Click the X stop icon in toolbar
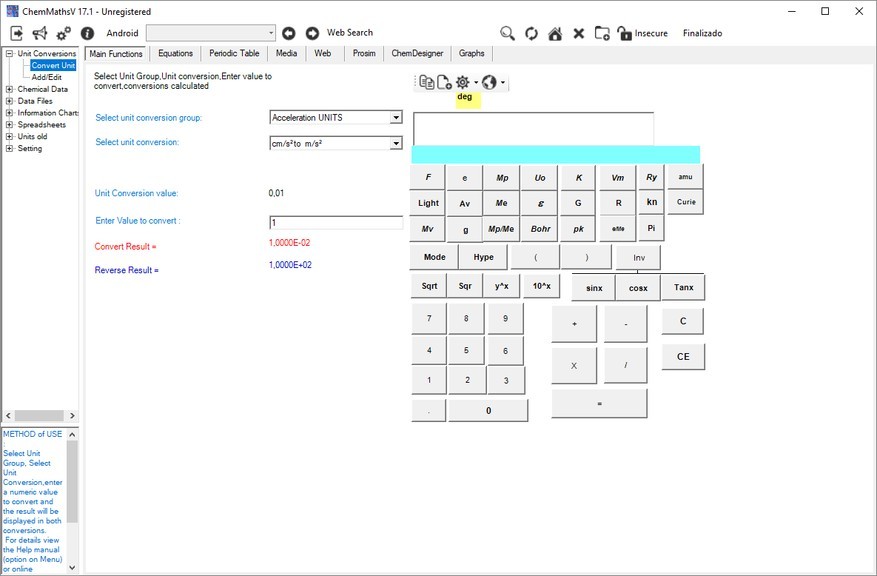This screenshot has height=576, width=877. [x=578, y=34]
